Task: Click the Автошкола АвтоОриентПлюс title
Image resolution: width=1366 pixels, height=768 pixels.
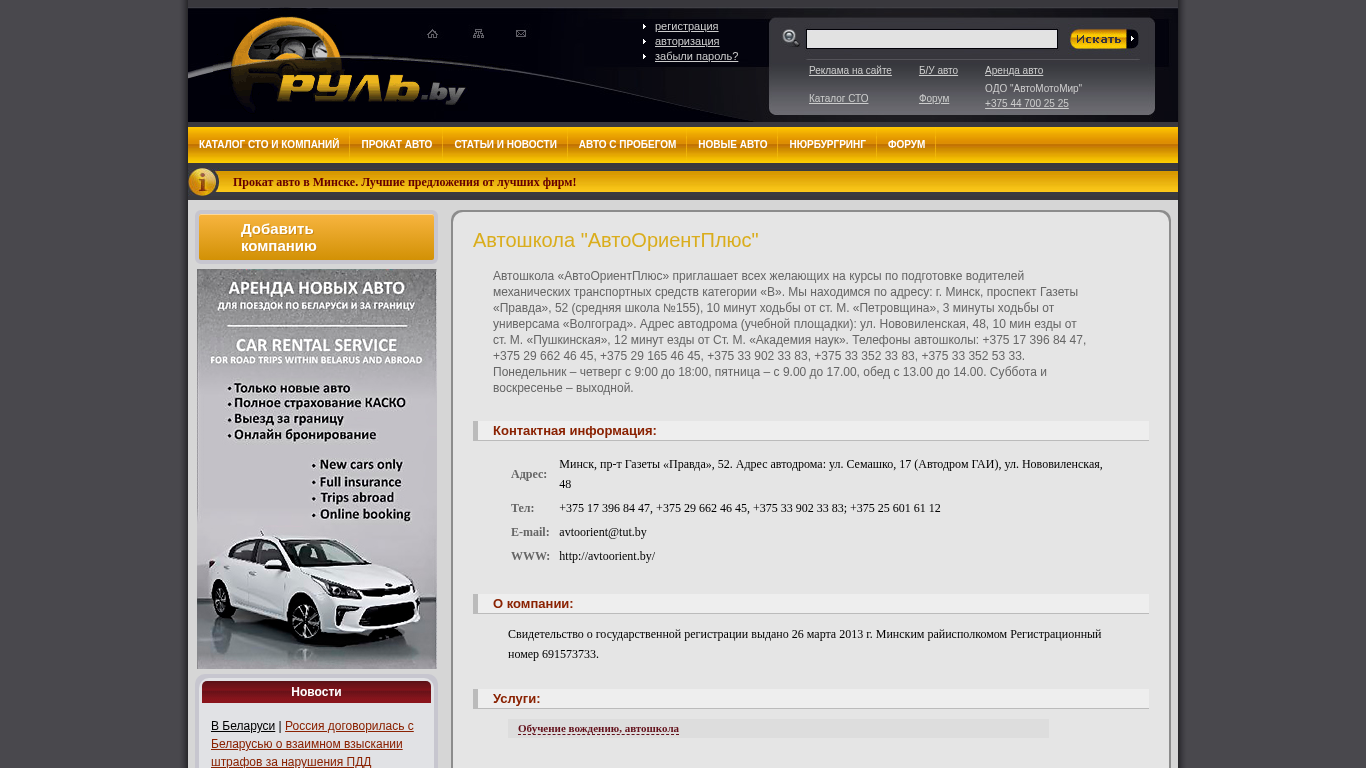Action: coord(615,240)
